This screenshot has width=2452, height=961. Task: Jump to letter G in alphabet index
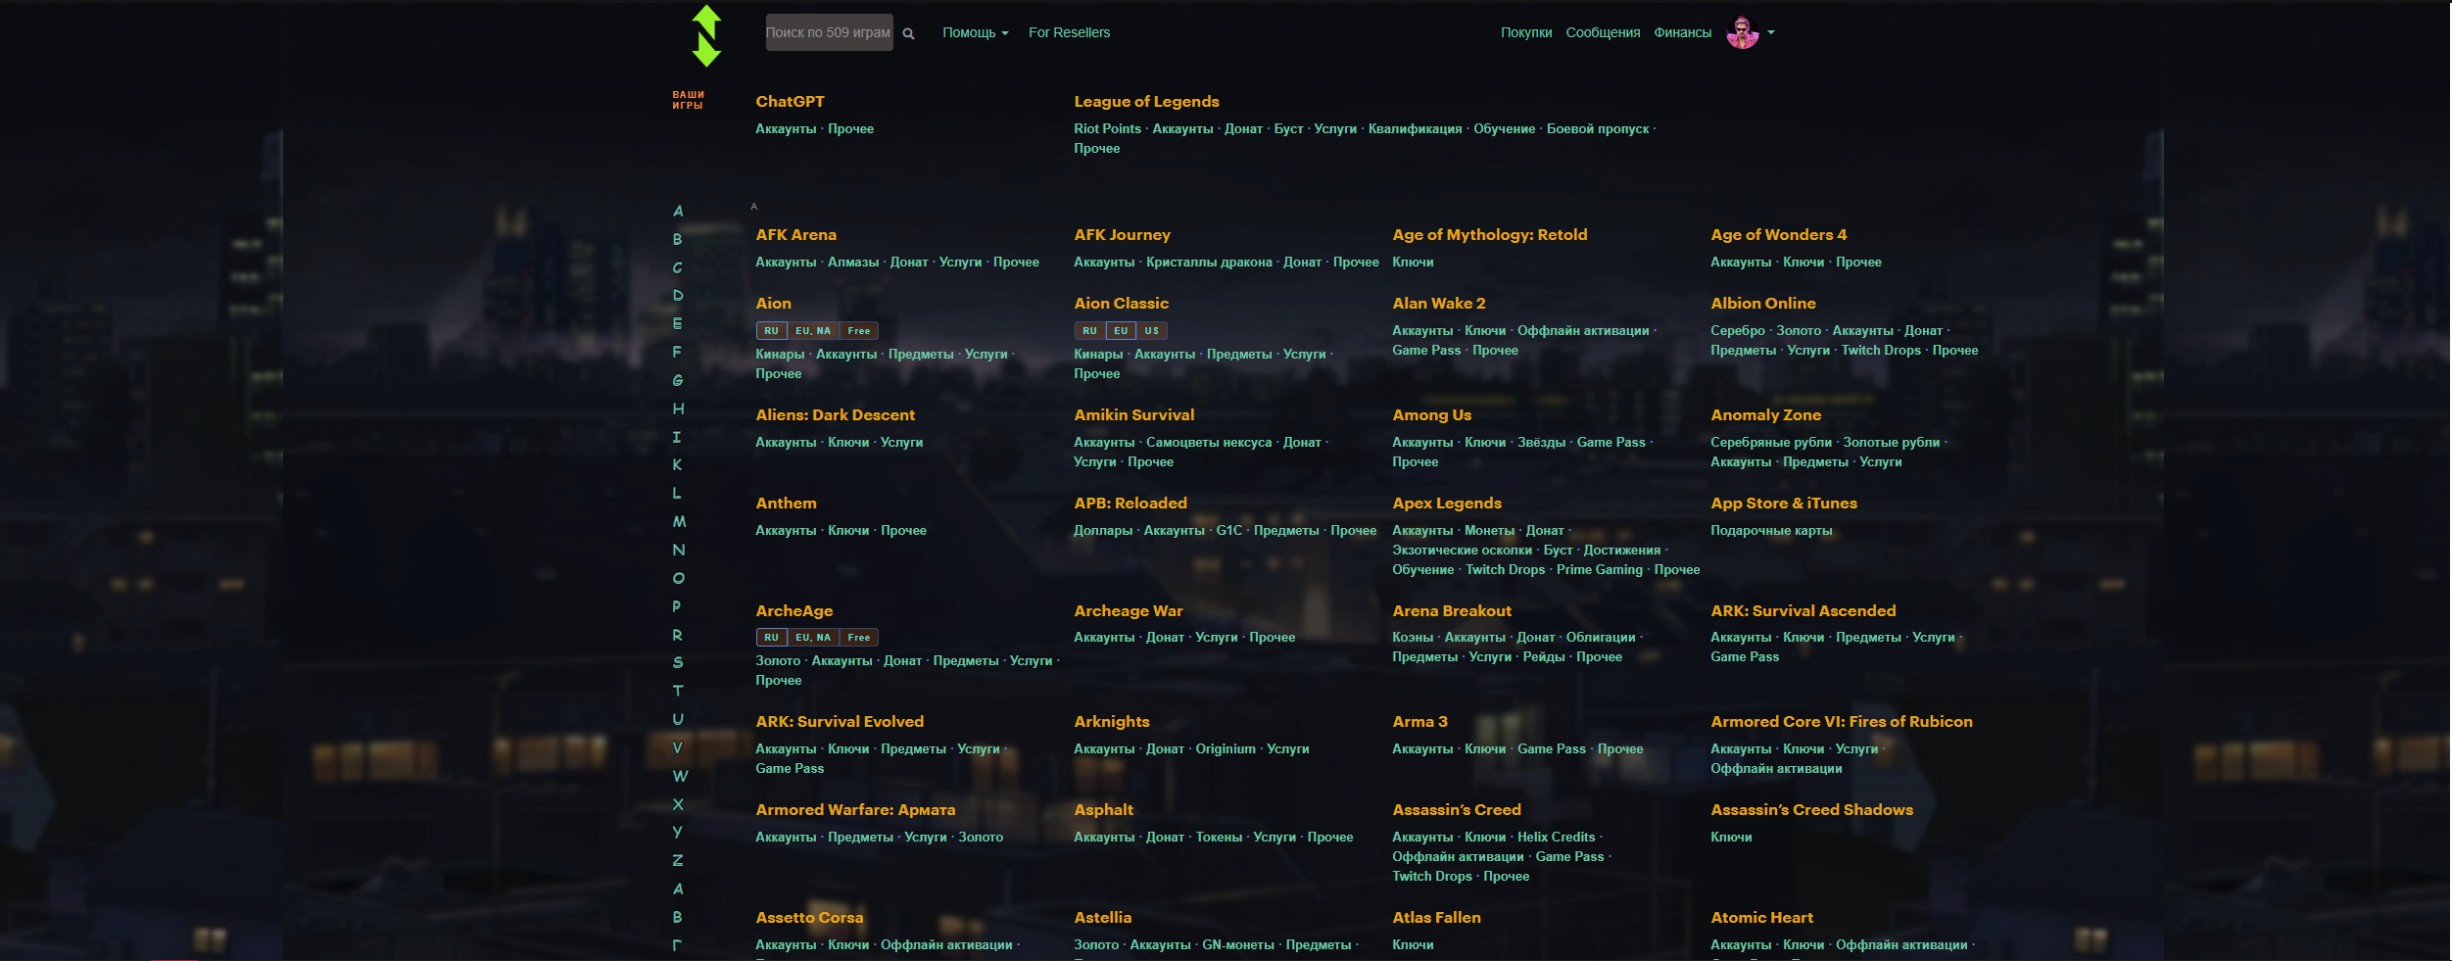tap(678, 380)
